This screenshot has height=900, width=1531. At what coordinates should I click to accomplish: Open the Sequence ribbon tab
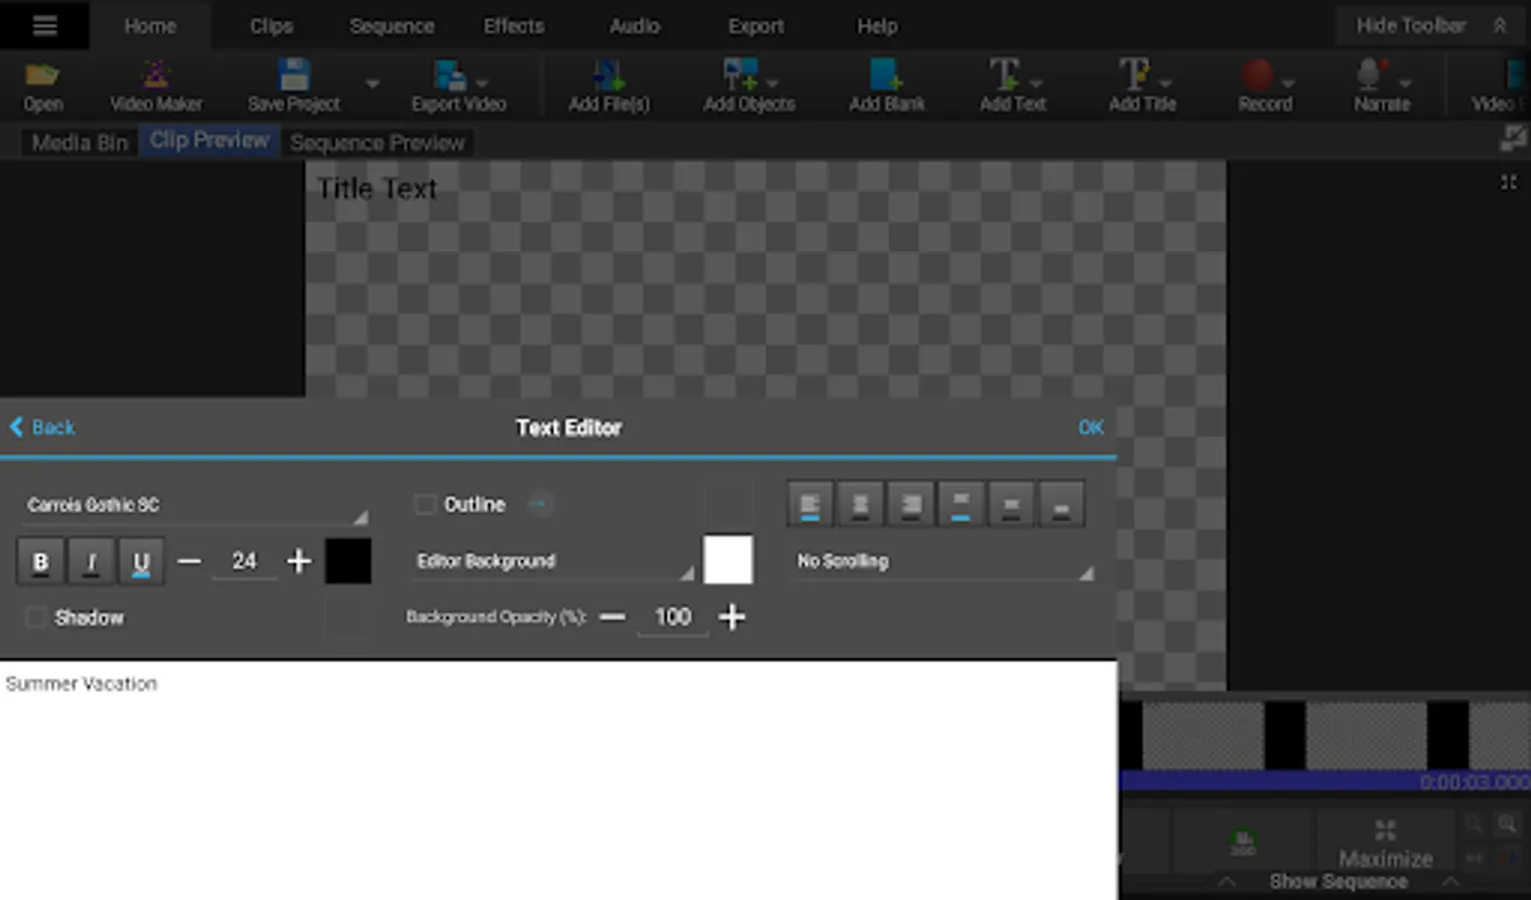[x=391, y=26]
